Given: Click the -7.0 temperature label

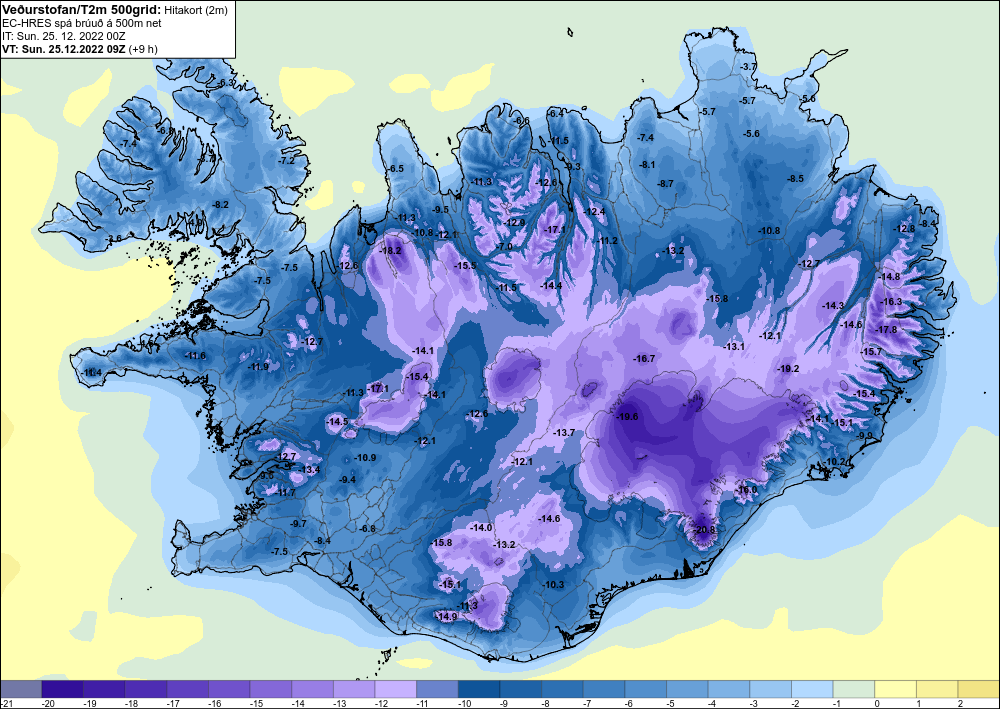Looking at the screenshot, I should click(504, 247).
